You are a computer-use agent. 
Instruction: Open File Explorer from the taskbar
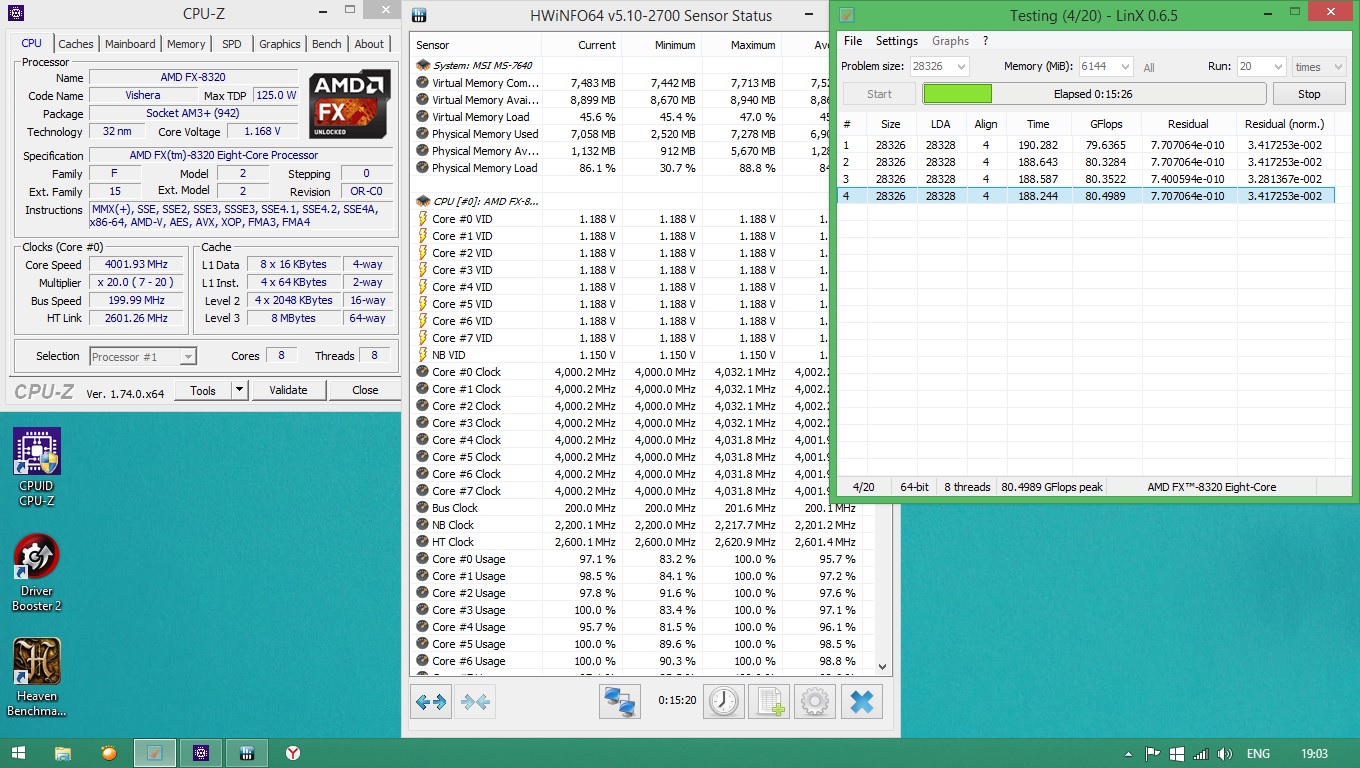click(63, 753)
